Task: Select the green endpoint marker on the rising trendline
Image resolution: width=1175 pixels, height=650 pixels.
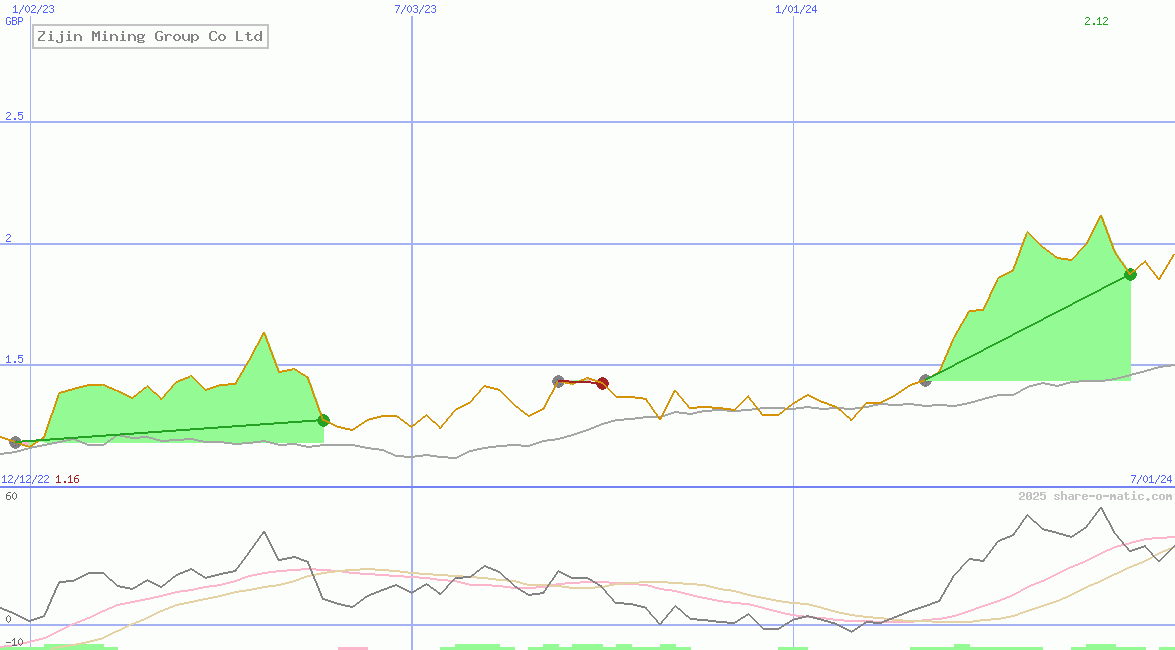Action: (1130, 274)
